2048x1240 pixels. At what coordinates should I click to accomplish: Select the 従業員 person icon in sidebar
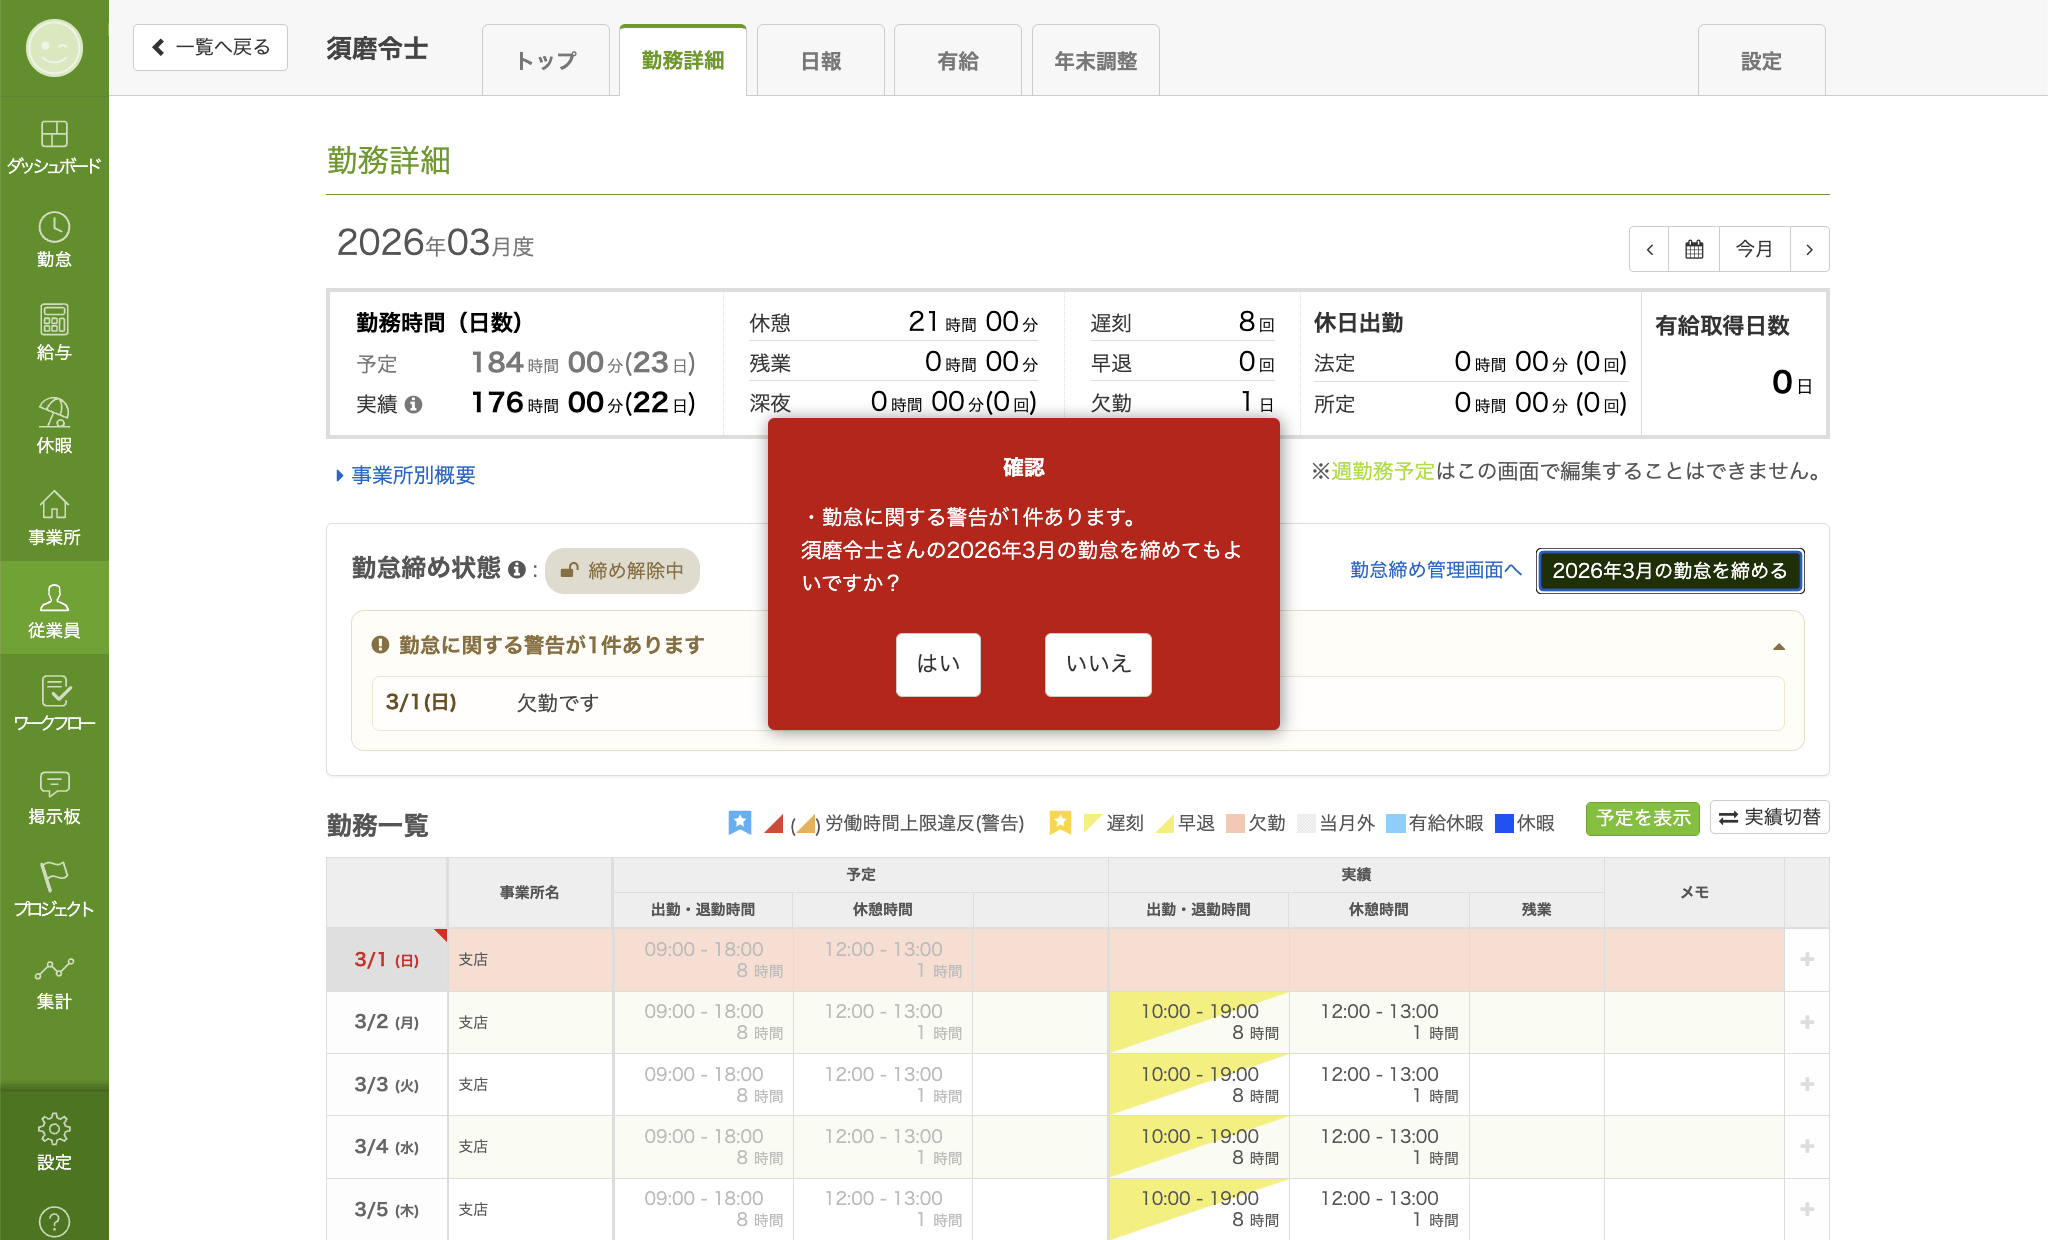point(54,611)
